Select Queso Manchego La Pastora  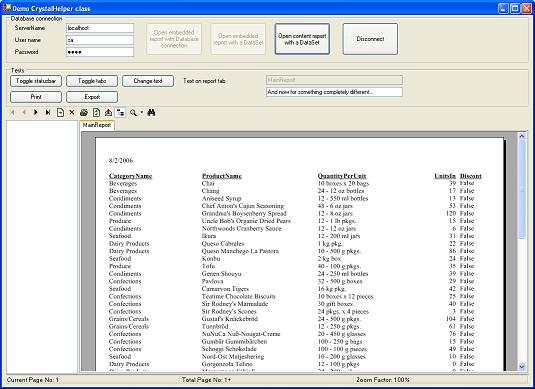click(x=240, y=251)
